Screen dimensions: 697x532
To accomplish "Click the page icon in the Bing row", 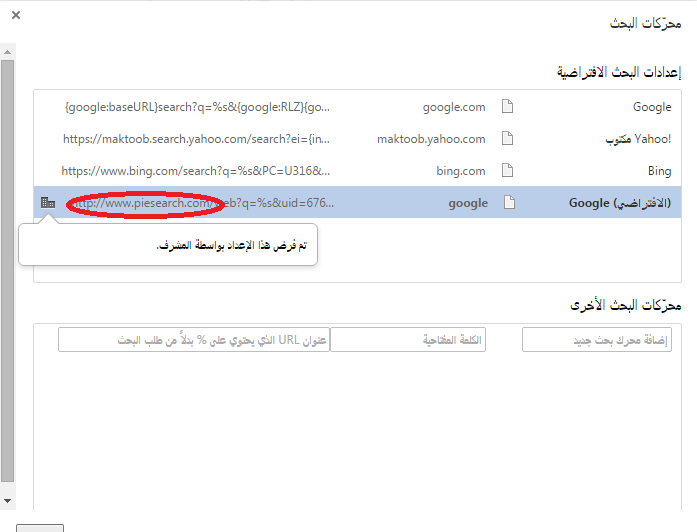I will click(x=507, y=171).
